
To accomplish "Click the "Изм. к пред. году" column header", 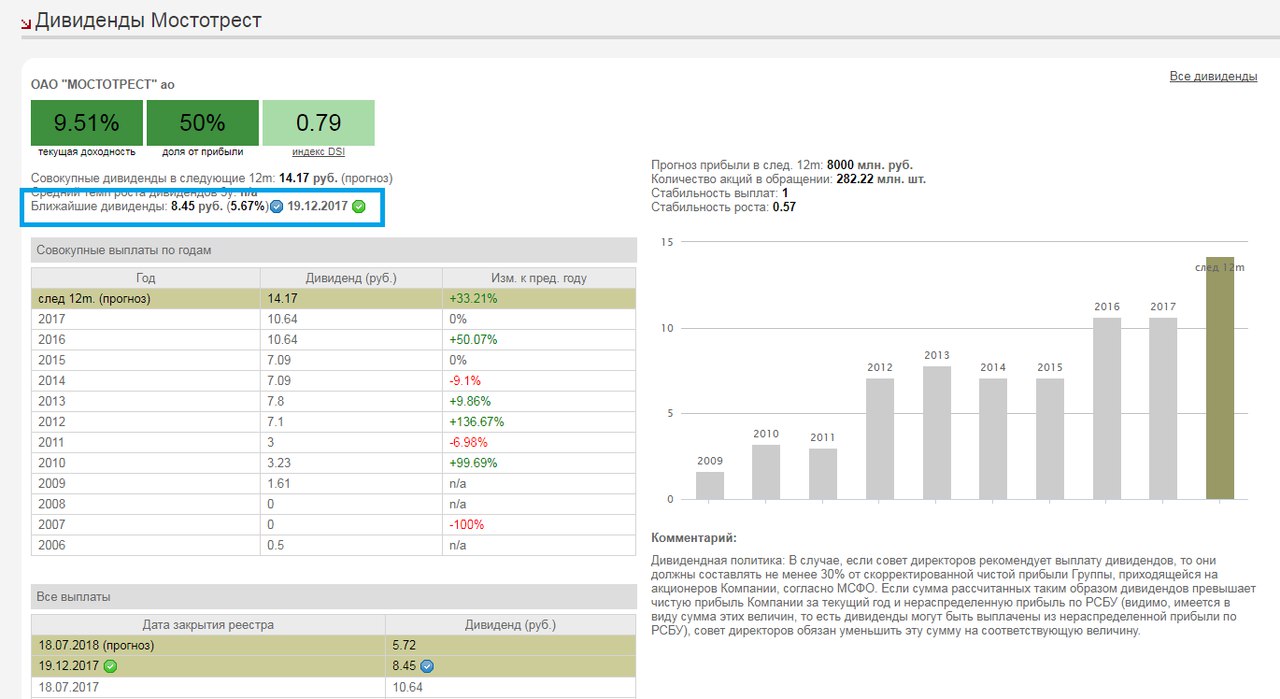I will [539, 278].
